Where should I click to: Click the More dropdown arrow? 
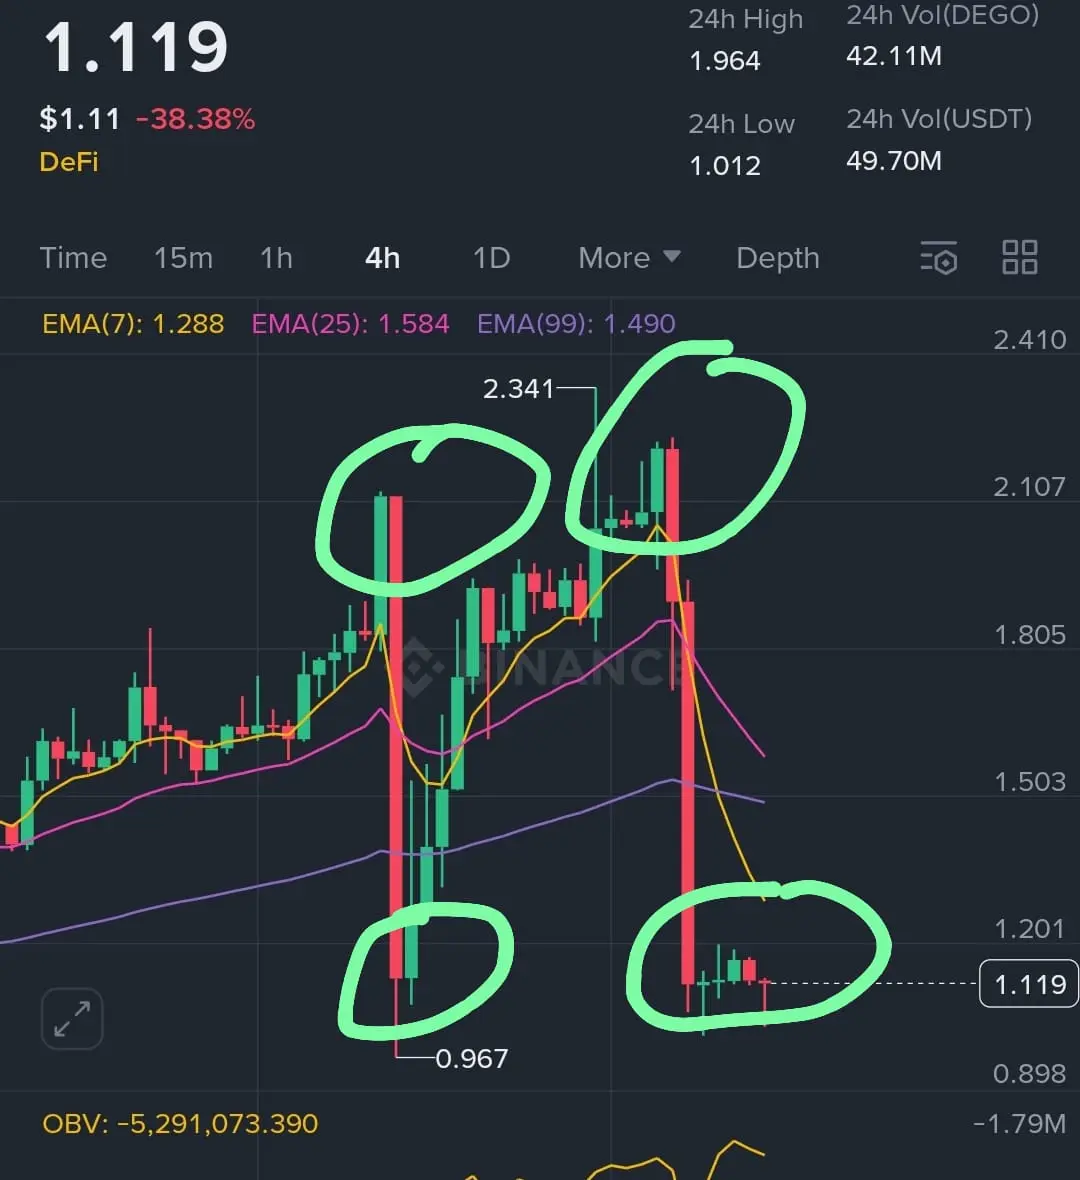[672, 257]
